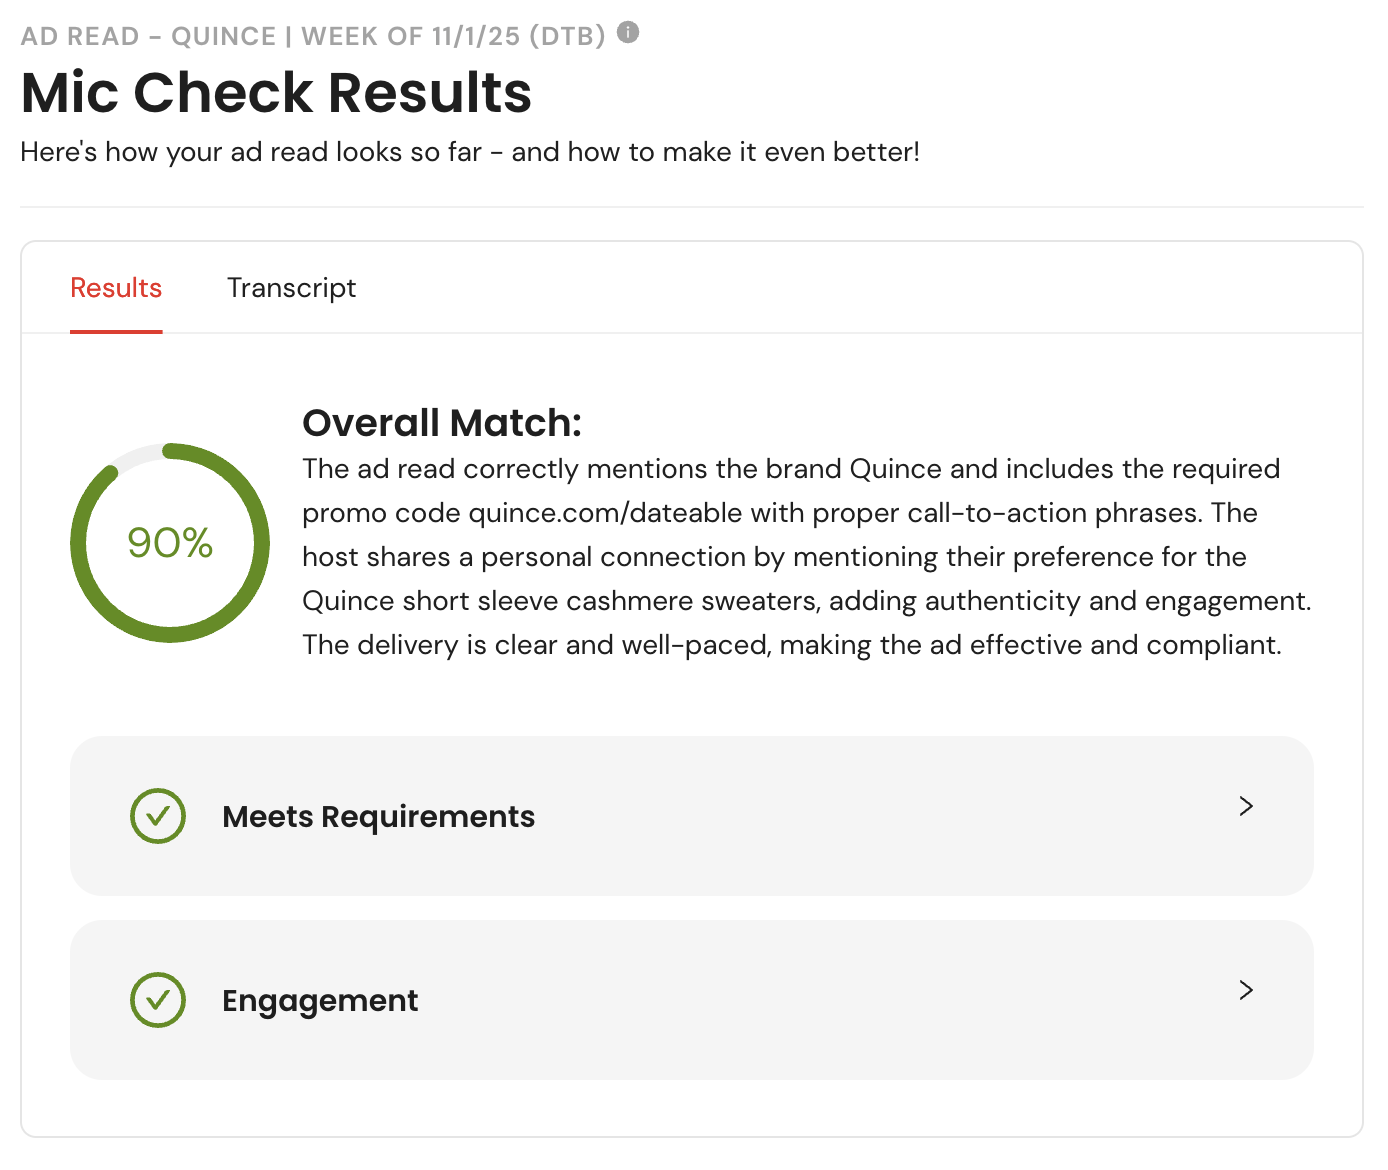Click the WEEK OF 11/1/25 (DTB) text

453,36
